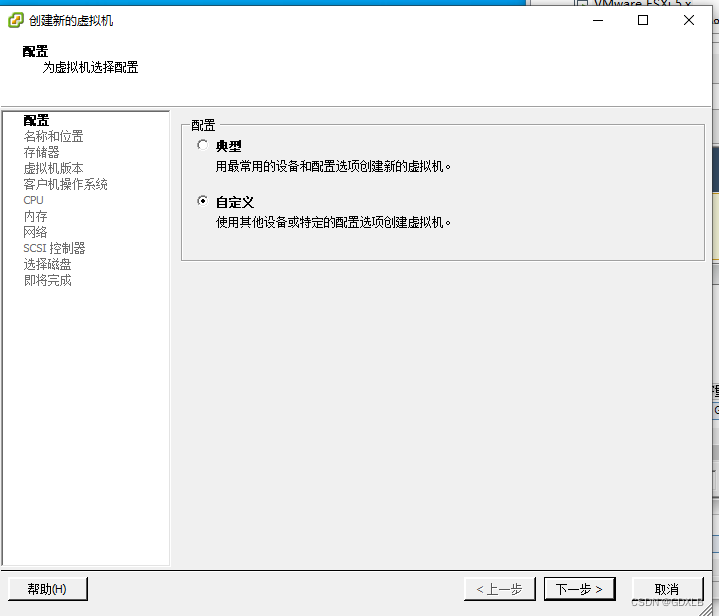Open help with 帮助(H) button
The width and height of the screenshot is (719, 616).
[48, 589]
